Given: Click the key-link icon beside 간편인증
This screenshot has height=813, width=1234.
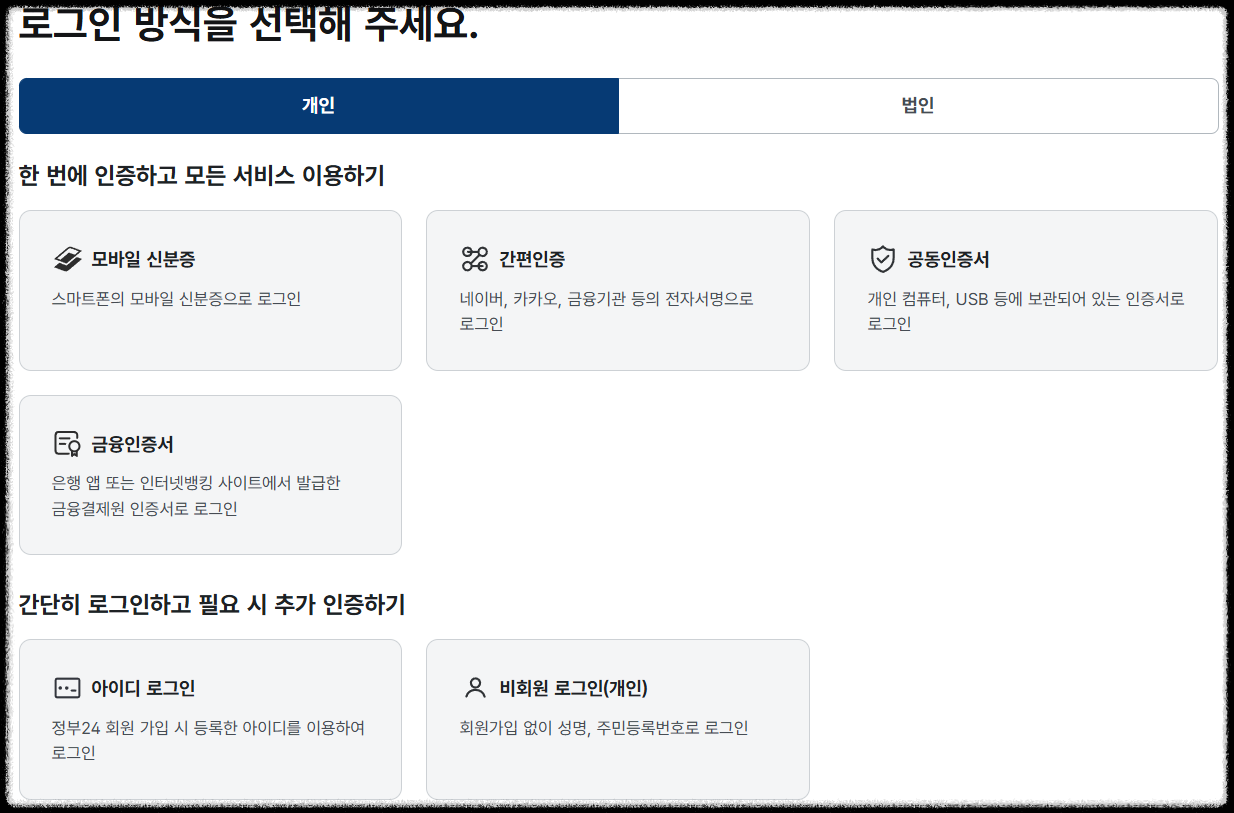Looking at the screenshot, I should pos(475,258).
